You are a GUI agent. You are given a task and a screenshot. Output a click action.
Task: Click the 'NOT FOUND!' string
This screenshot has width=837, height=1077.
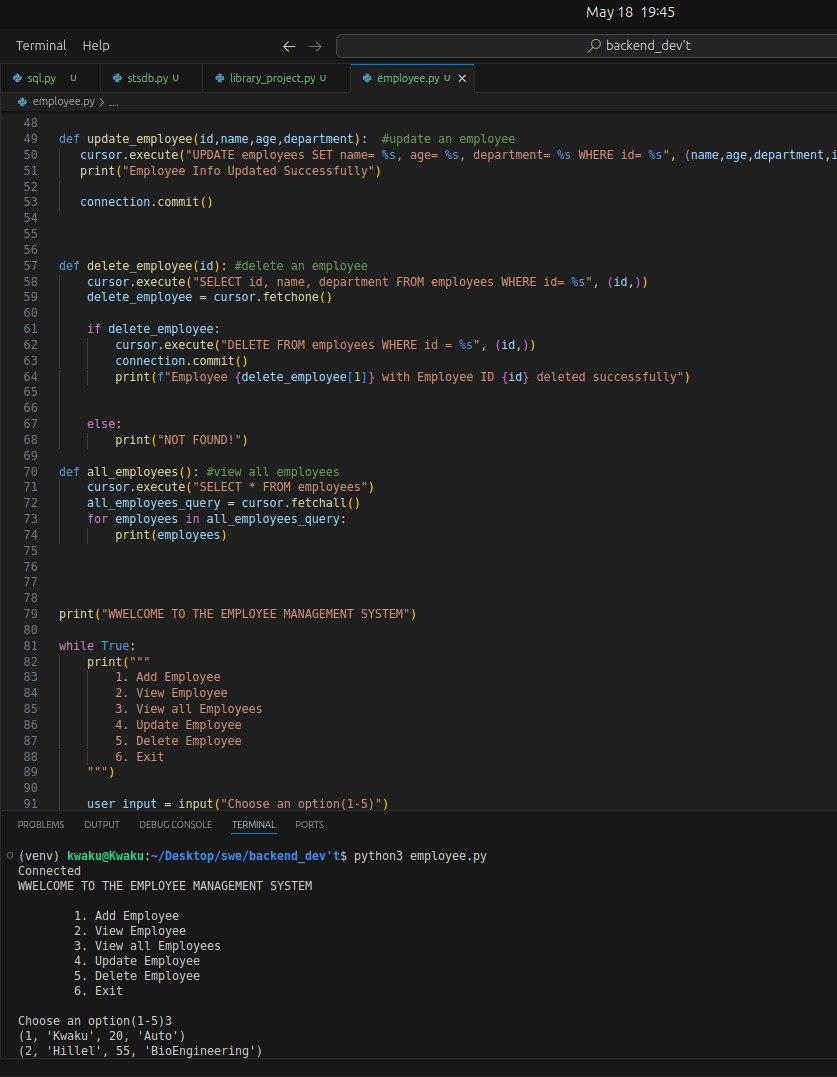[x=203, y=440]
